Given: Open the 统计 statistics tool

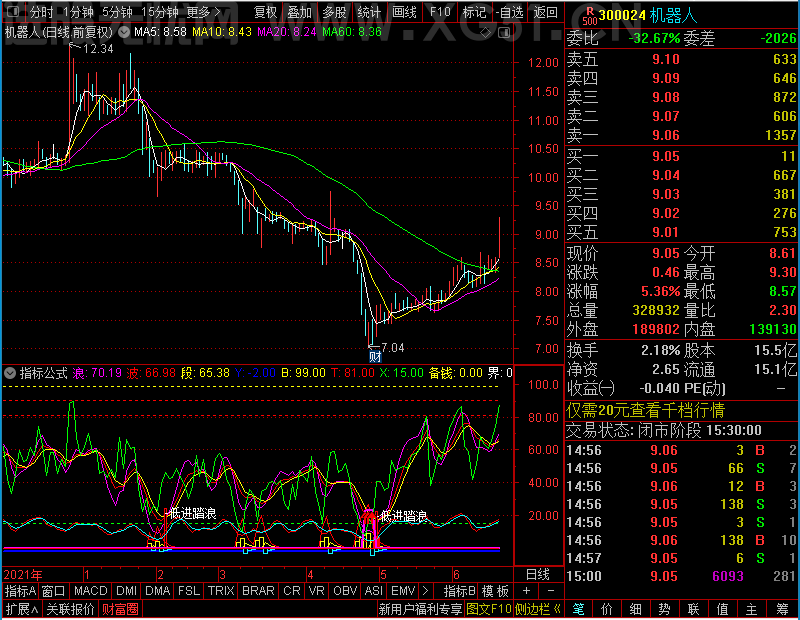Looking at the screenshot, I should click(x=369, y=12).
